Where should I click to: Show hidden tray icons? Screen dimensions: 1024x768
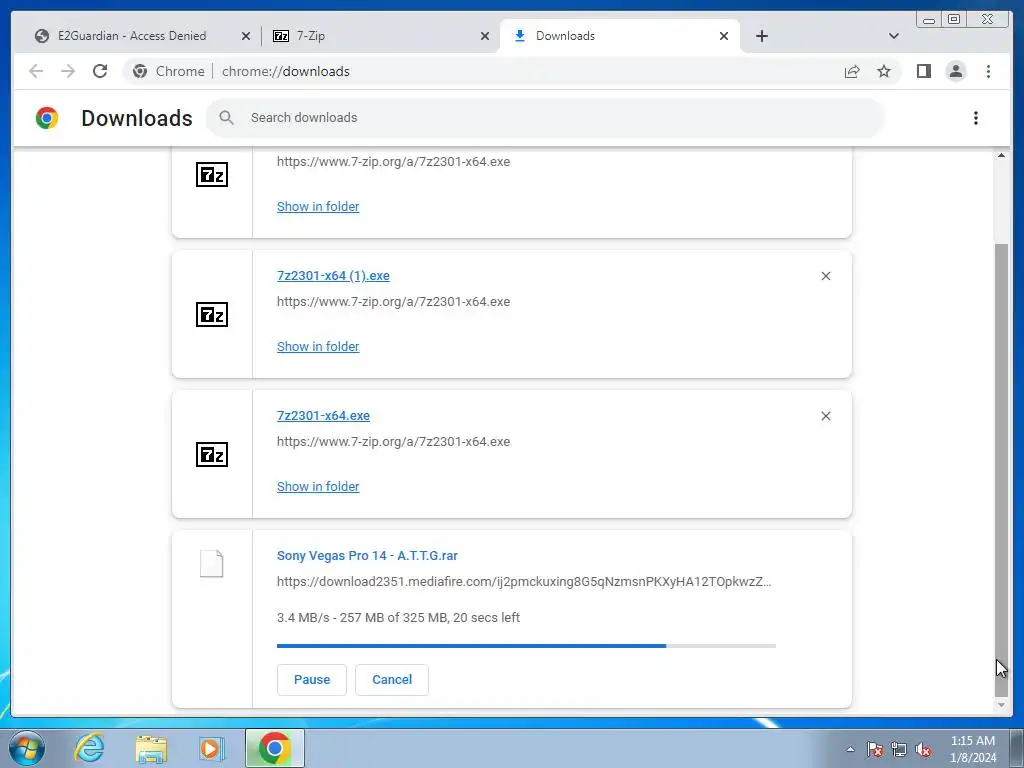pos(850,750)
